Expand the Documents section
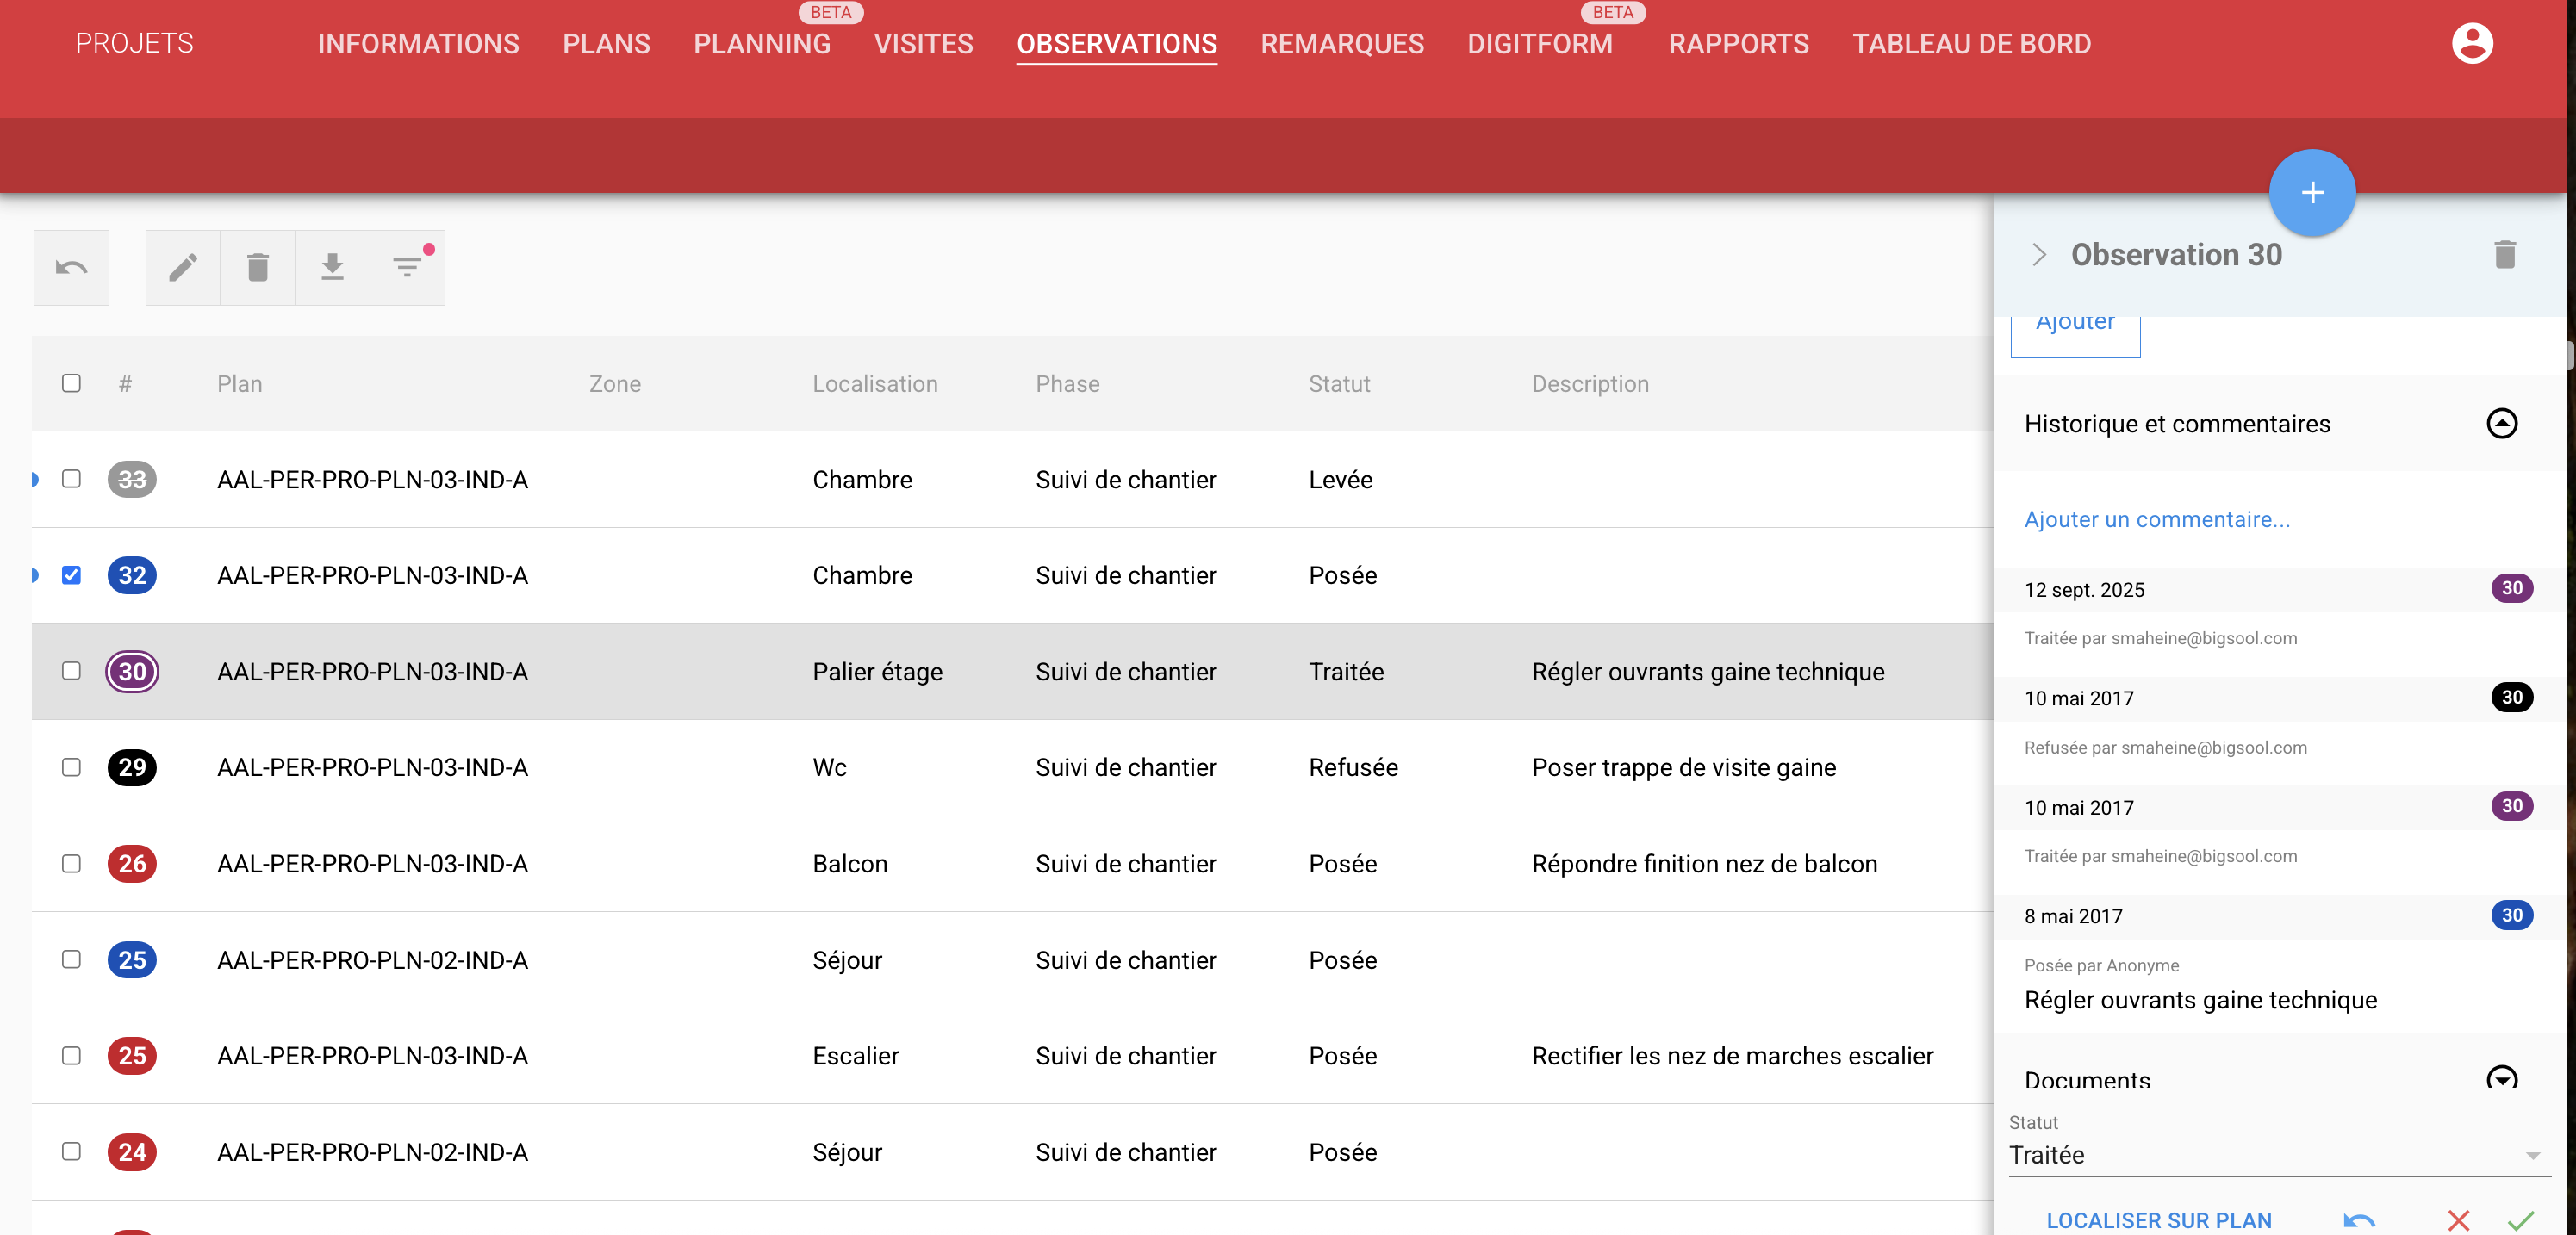The height and width of the screenshot is (1235, 2576). click(x=2501, y=1077)
